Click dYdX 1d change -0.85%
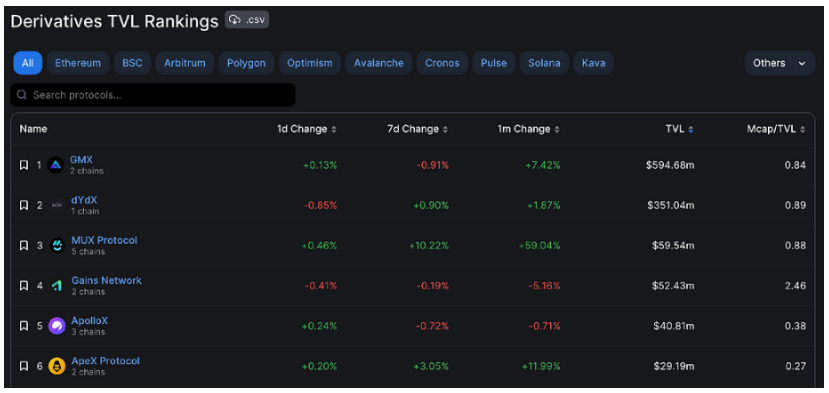The width and height of the screenshot is (829, 393). coord(320,206)
